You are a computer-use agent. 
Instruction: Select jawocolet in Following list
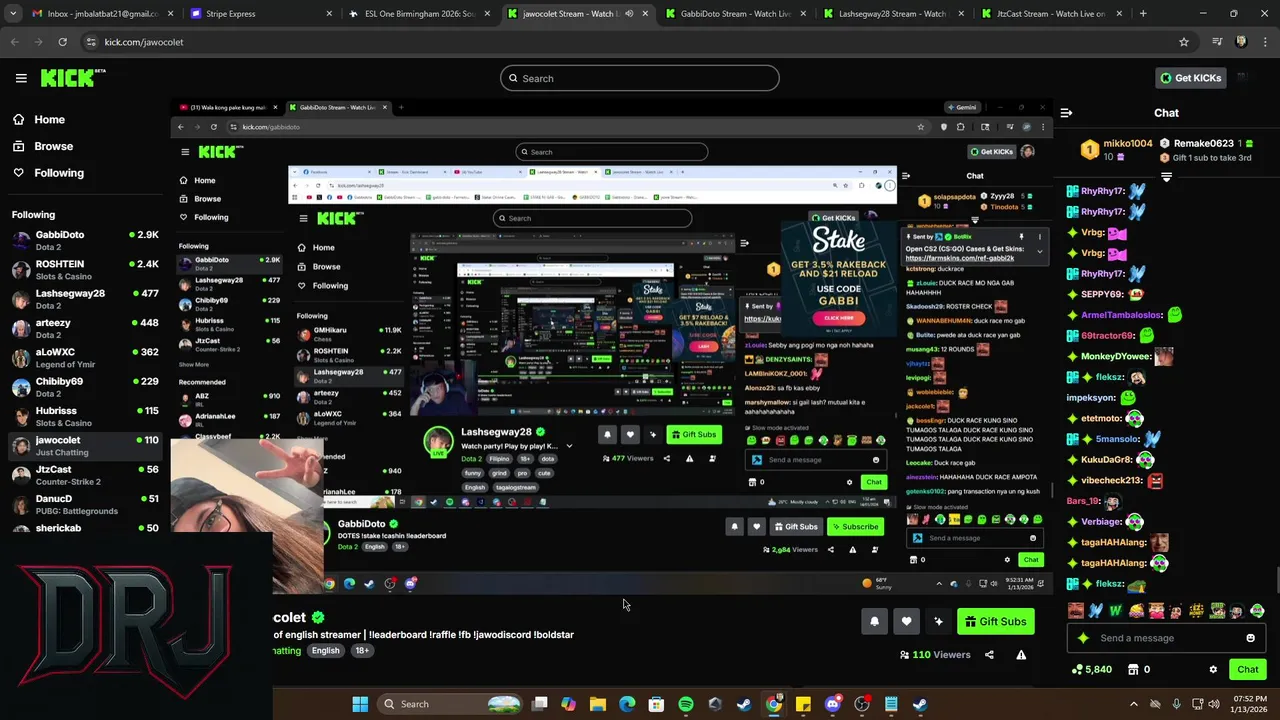click(x=85, y=446)
